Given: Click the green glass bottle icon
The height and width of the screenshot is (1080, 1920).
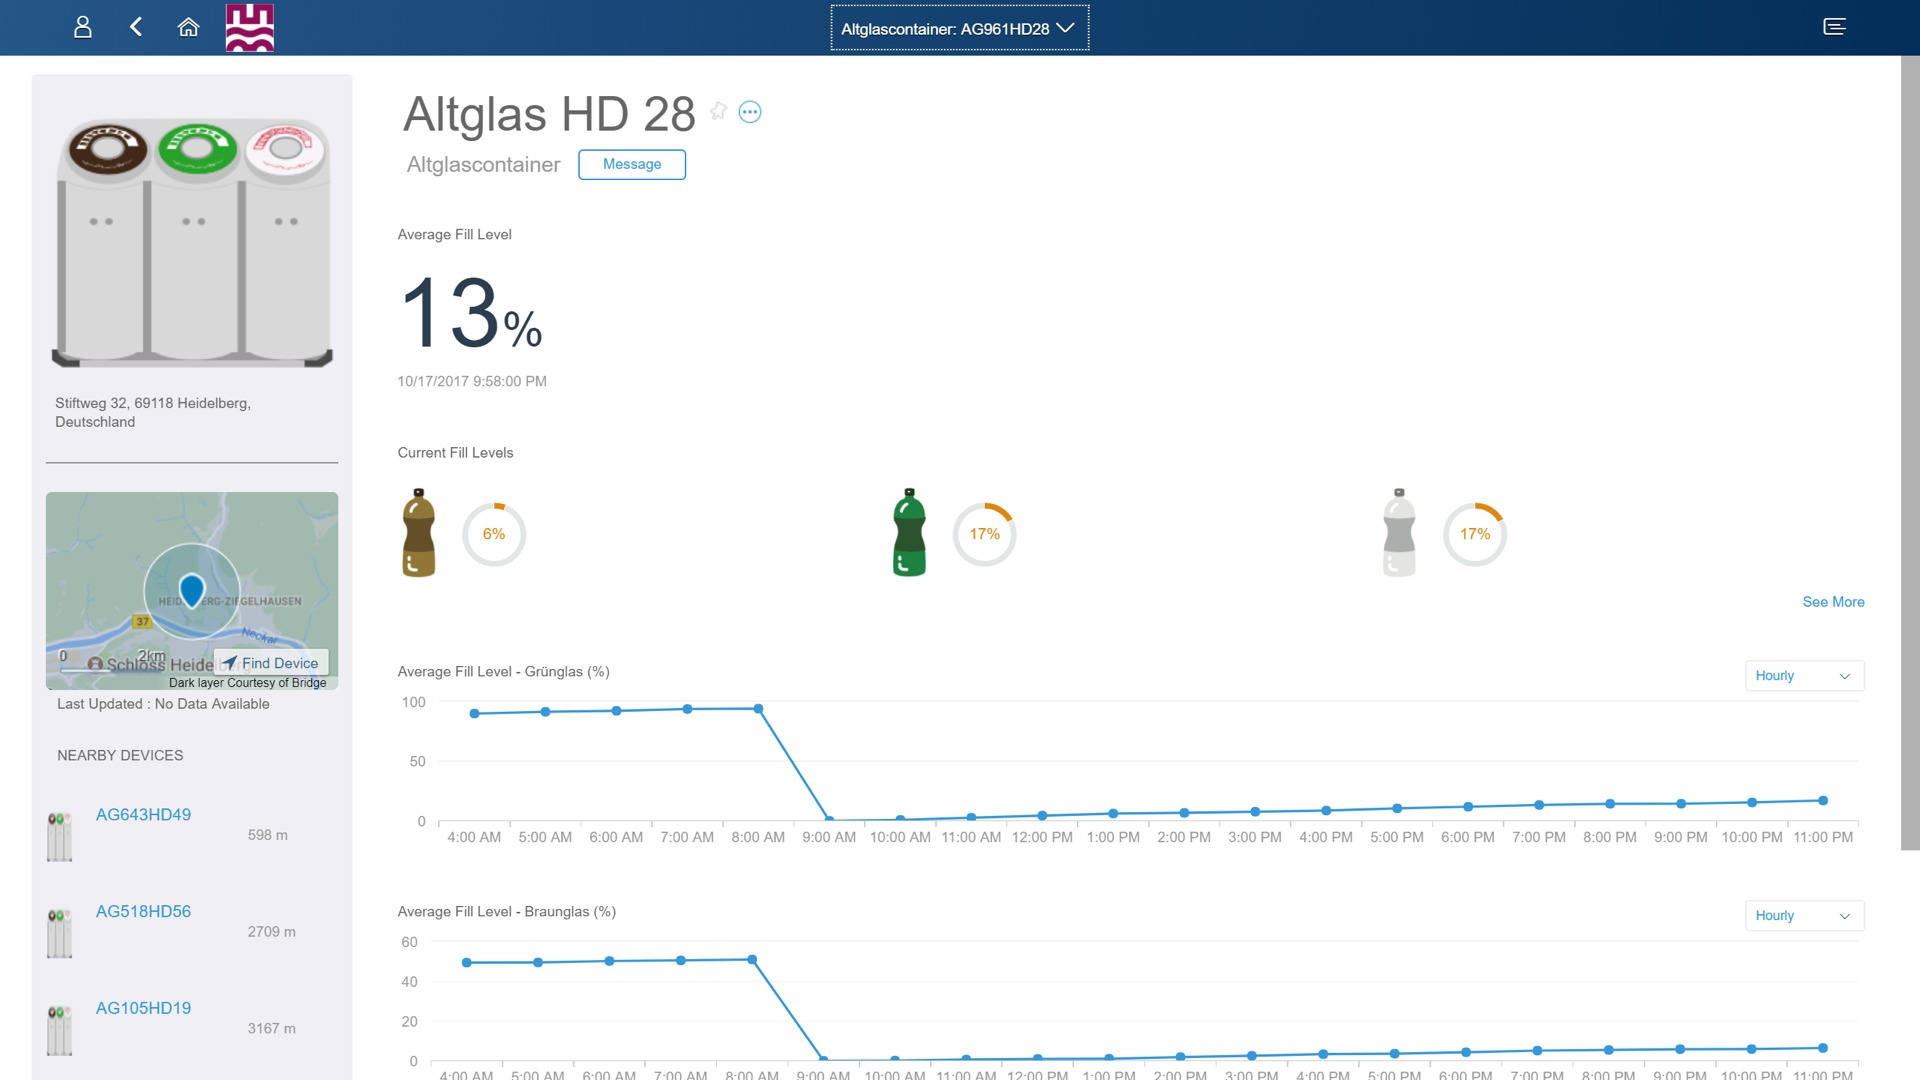Looking at the screenshot, I should click(909, 533).
